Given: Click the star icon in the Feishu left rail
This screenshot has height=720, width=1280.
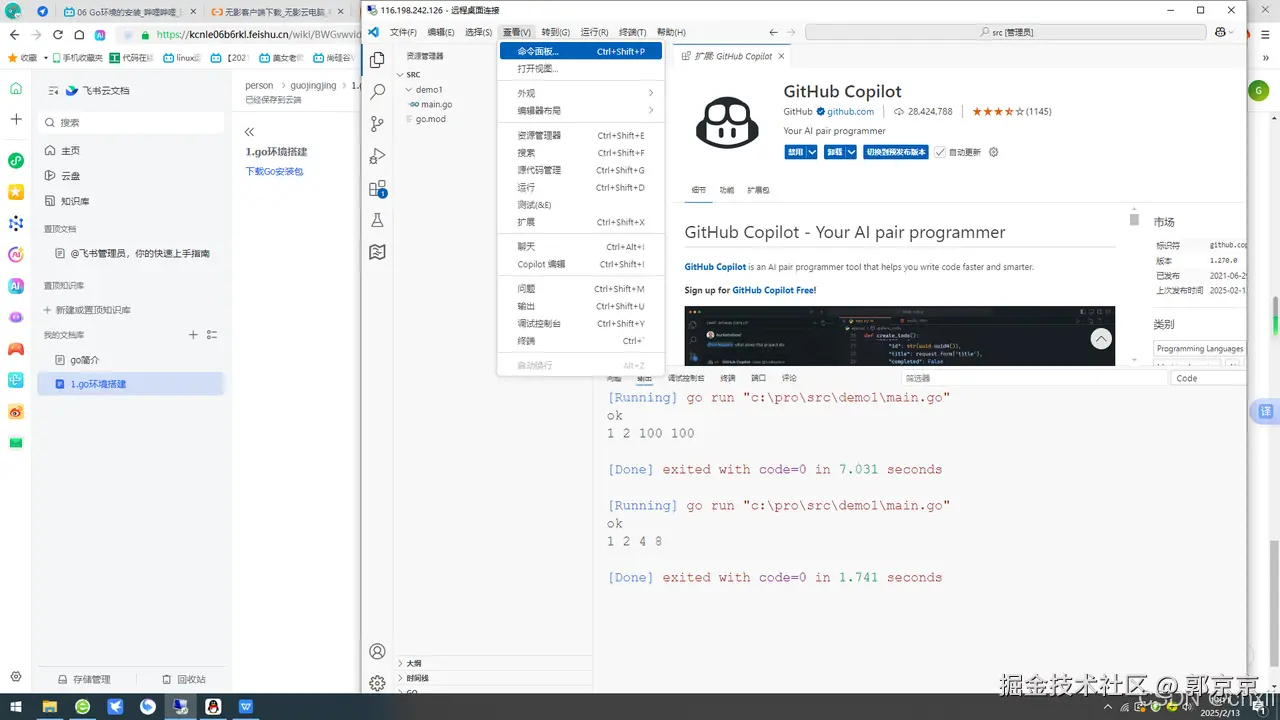Looking at the screenshot, I should coord(16,192).
